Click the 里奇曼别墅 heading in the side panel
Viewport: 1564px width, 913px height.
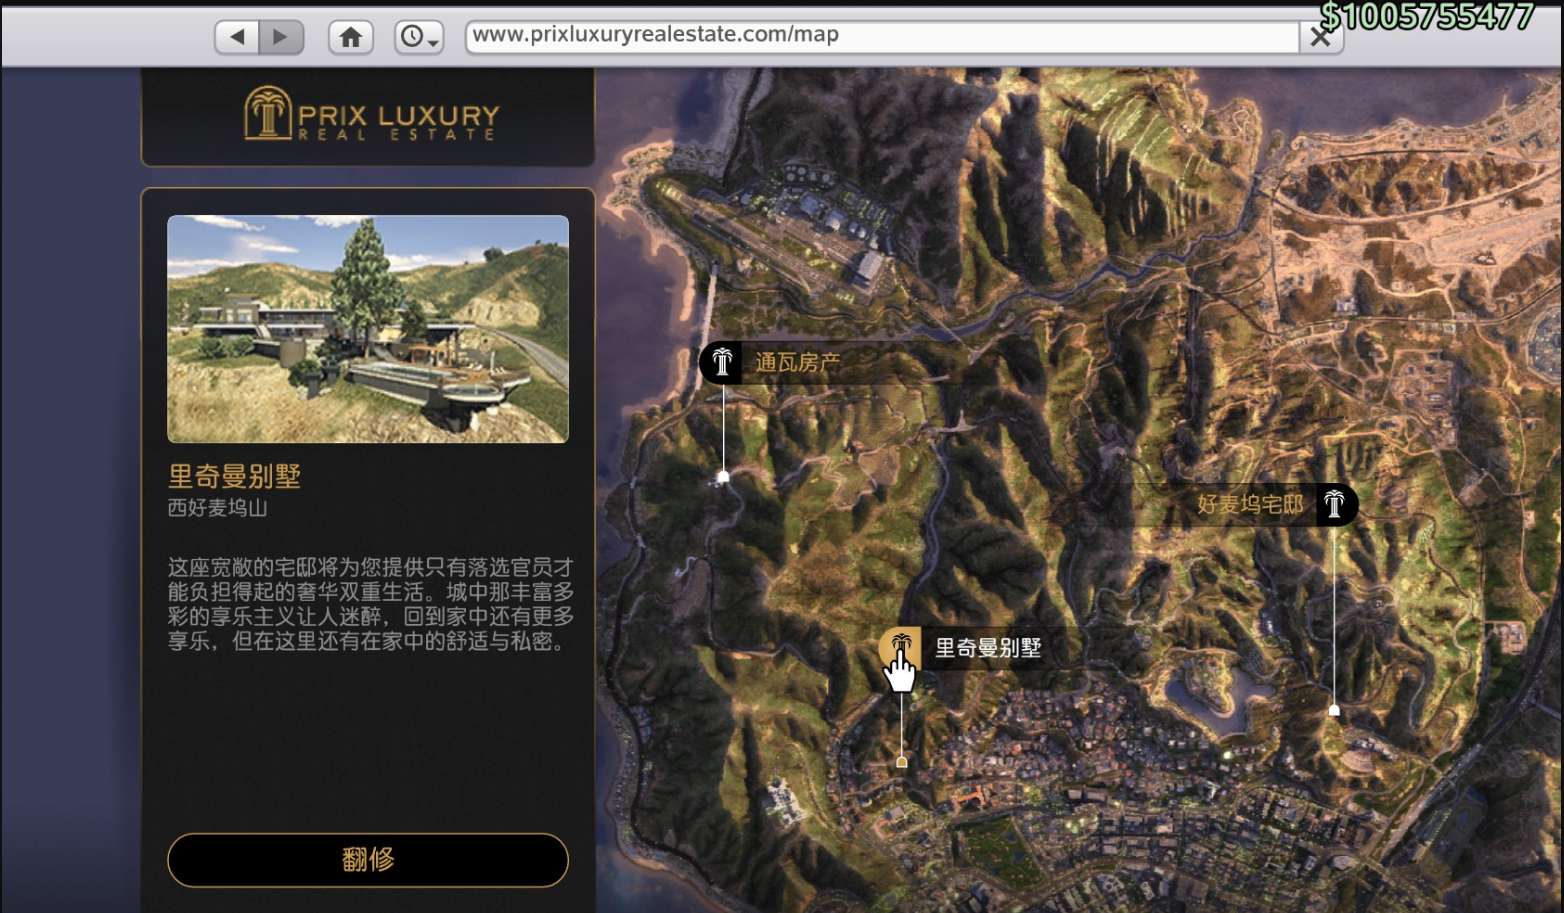pos(235,476)
